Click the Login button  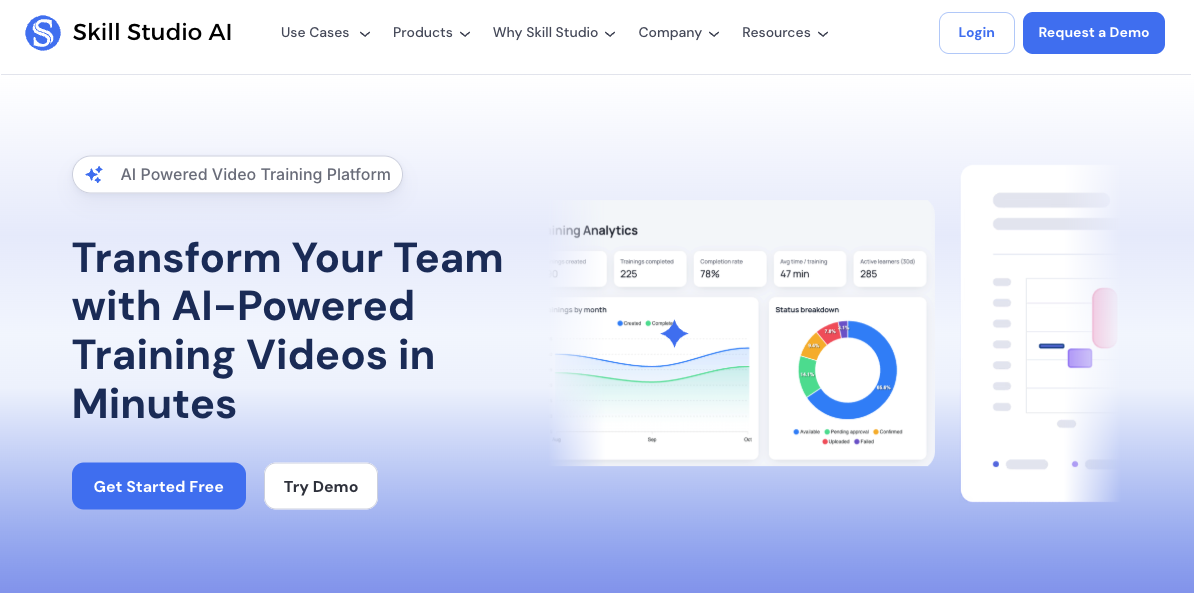tap(976, 33)
